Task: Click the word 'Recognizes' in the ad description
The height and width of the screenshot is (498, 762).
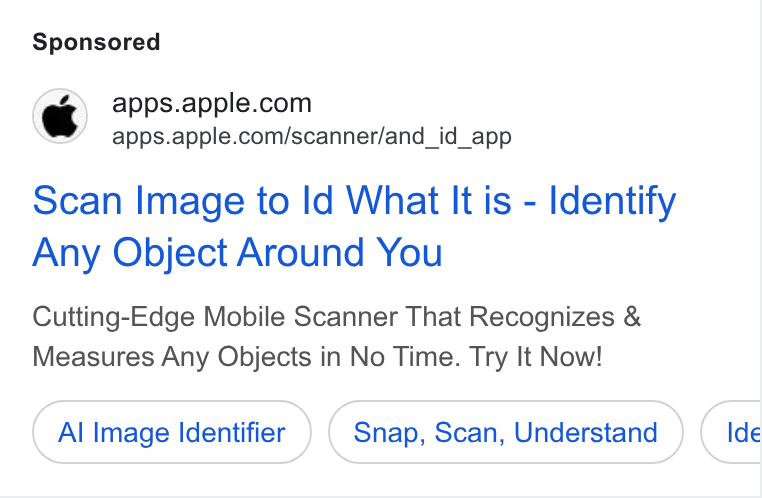Action: [x=542, y=318]
